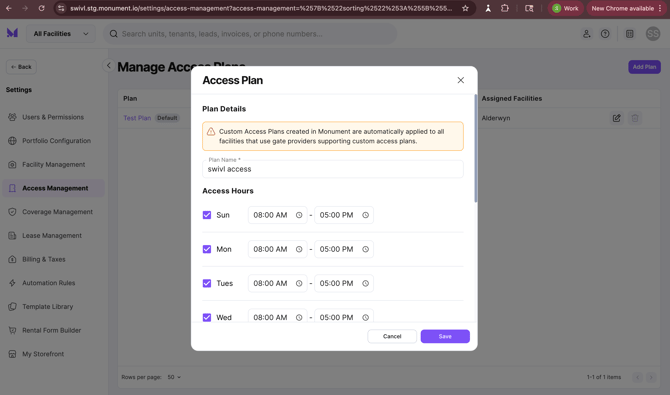Uncheck the Mon access hours checkbox
The image size is (670, 395).
tap(207, 249)
